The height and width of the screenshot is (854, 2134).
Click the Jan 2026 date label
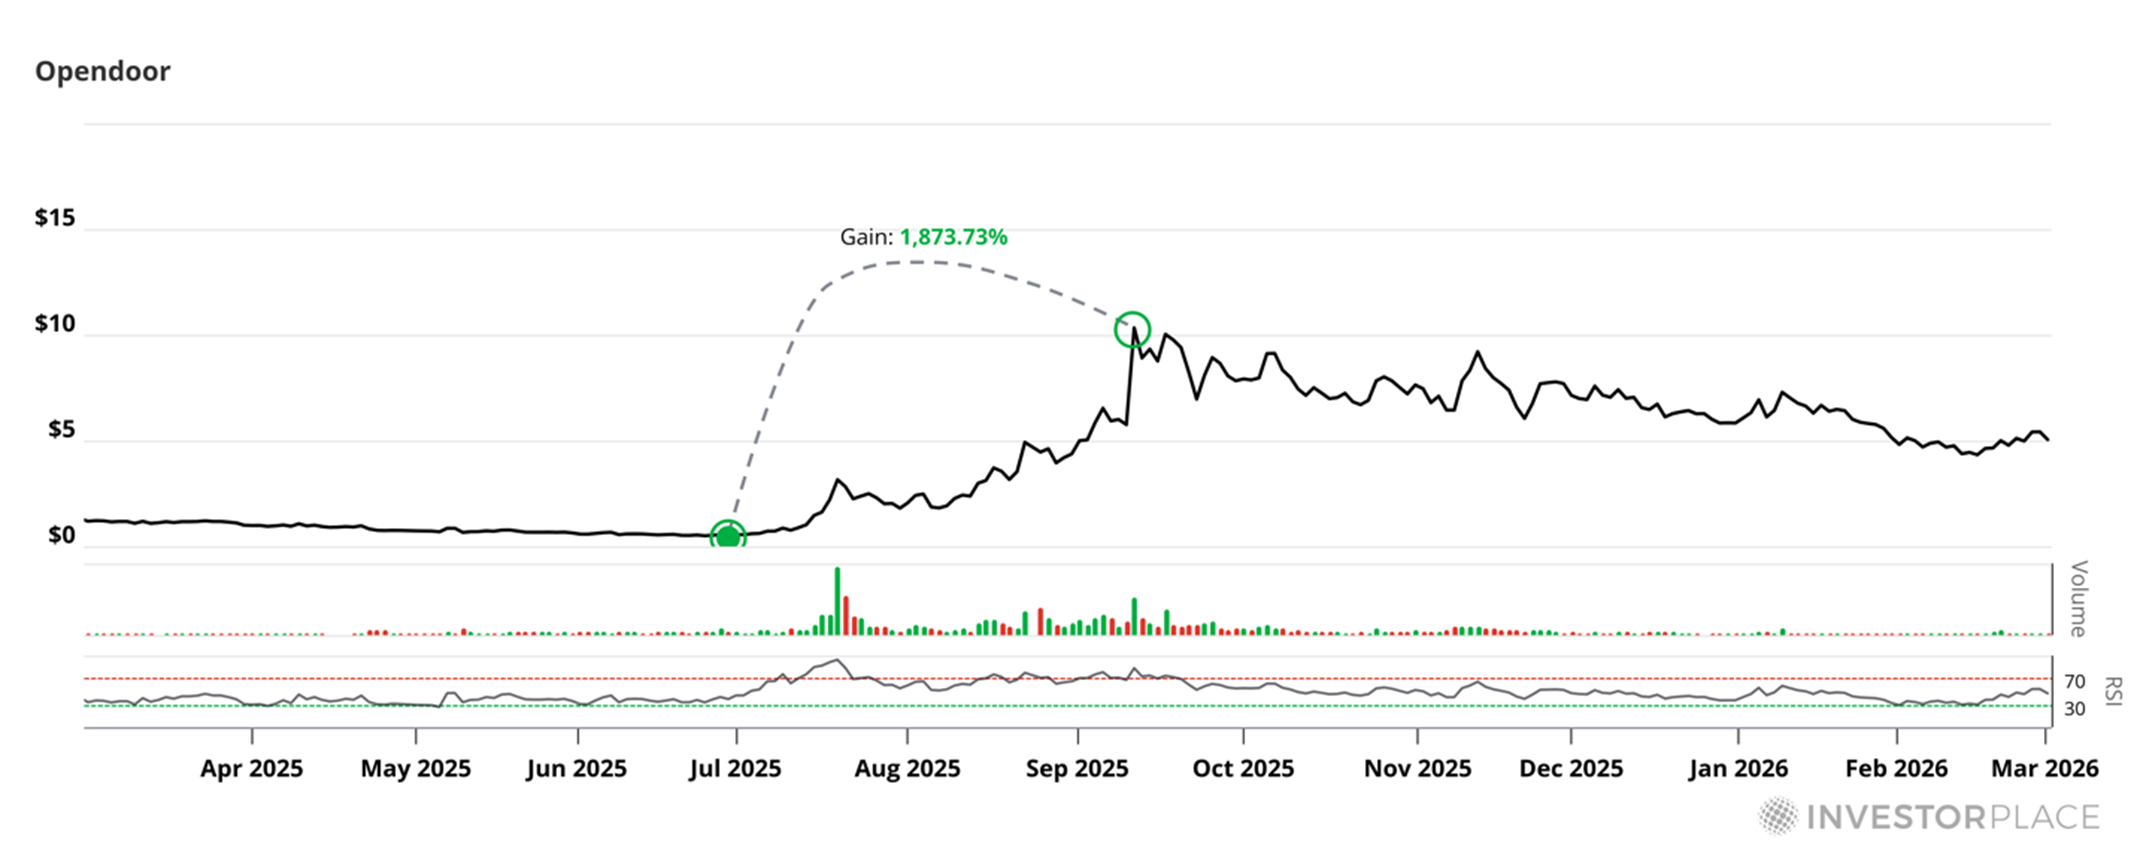click(x=1738, y=768)
